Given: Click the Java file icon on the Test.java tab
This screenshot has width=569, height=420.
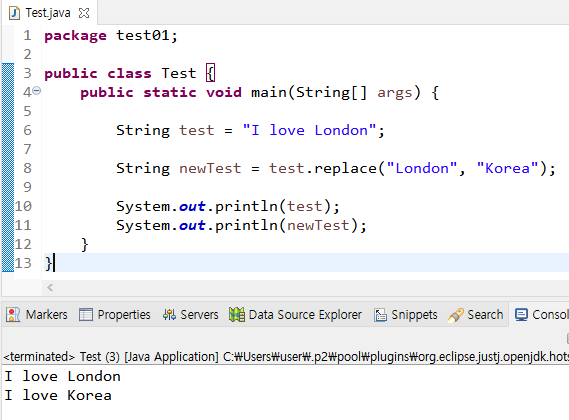Looking at the screenshot, I should 14,13.
